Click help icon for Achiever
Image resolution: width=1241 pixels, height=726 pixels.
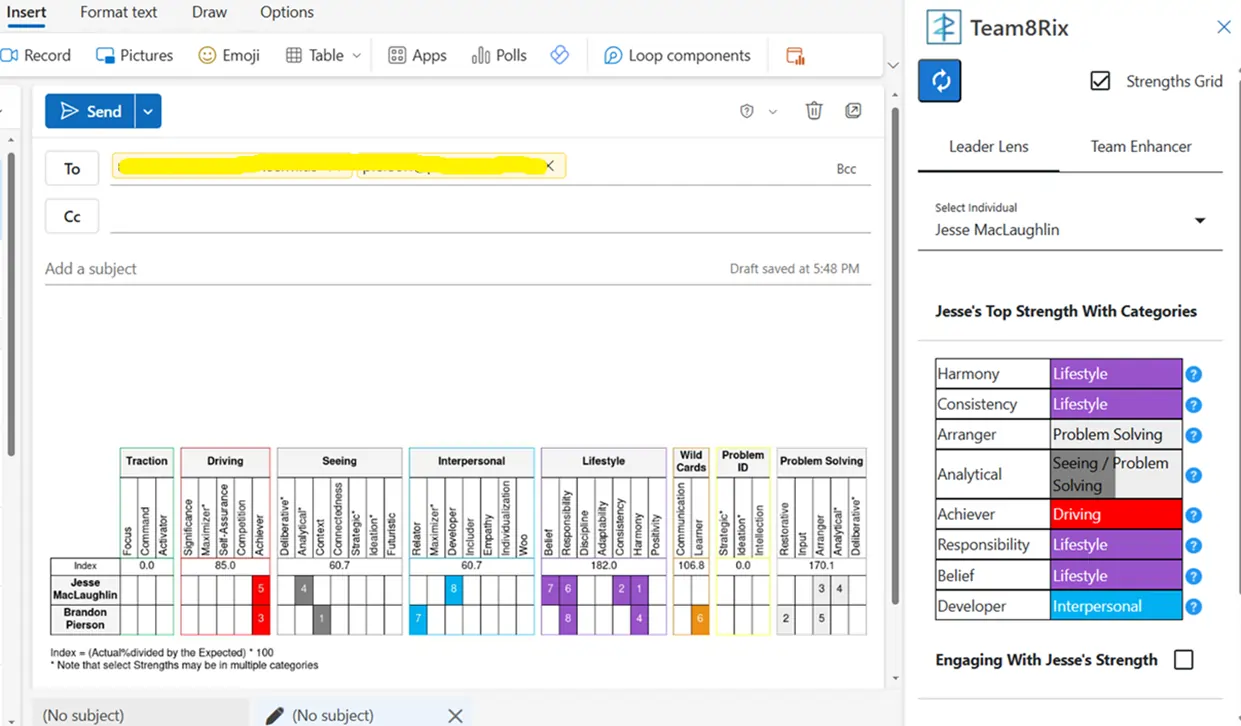click(1193, 515)
